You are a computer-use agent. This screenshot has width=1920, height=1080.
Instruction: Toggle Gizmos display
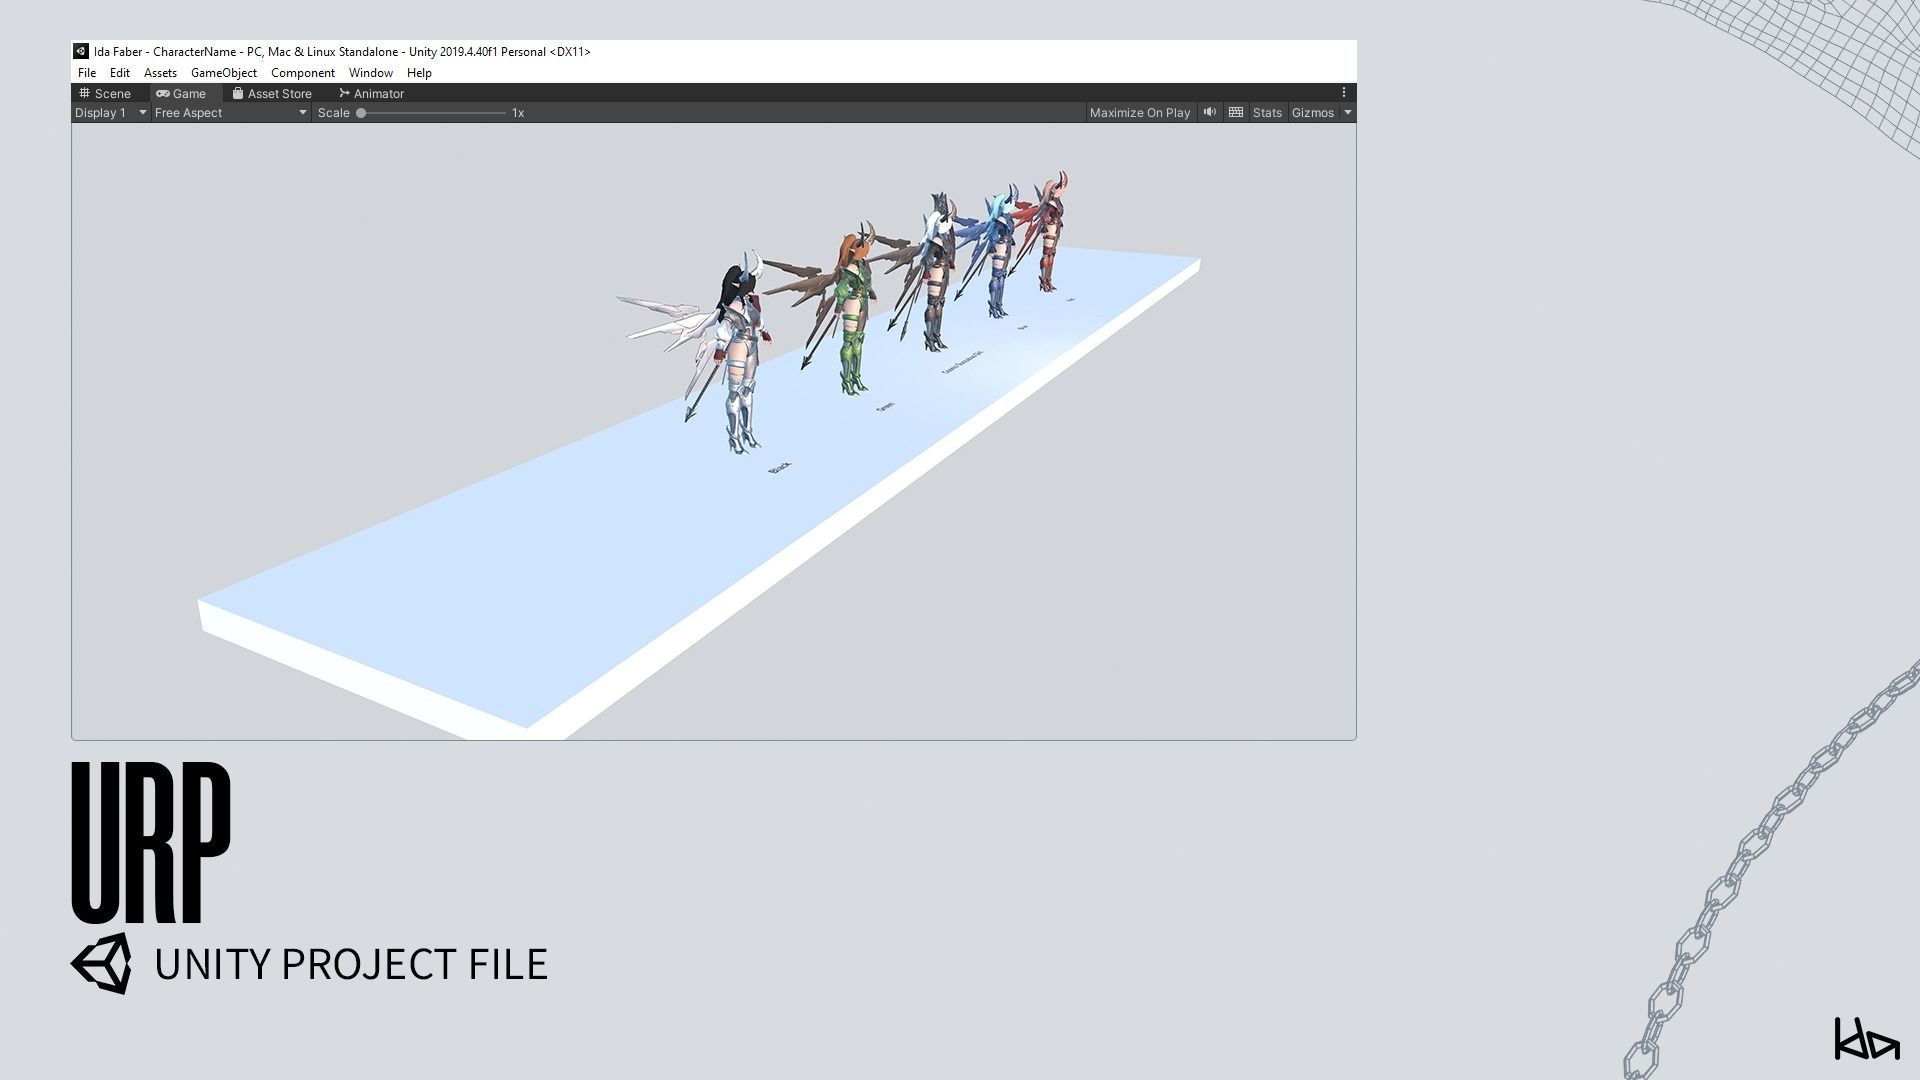[1312, 113]
